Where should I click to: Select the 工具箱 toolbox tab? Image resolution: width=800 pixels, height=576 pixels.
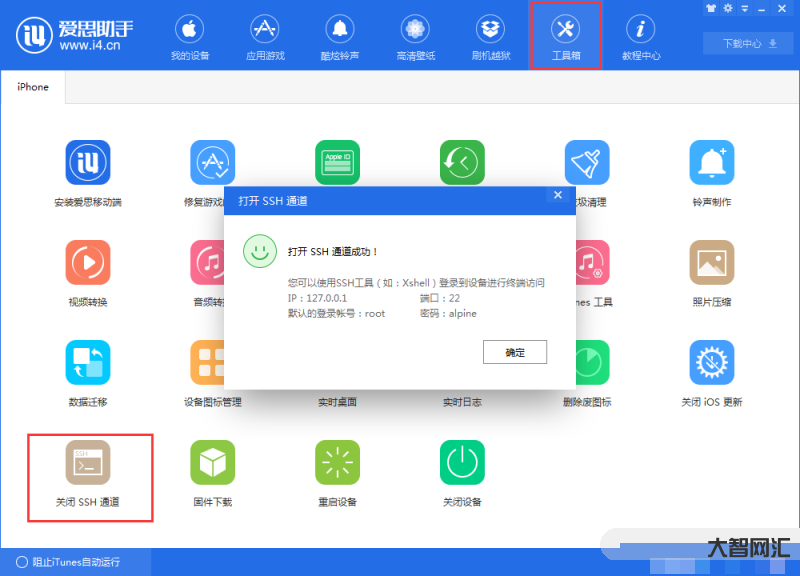(566, 37)
